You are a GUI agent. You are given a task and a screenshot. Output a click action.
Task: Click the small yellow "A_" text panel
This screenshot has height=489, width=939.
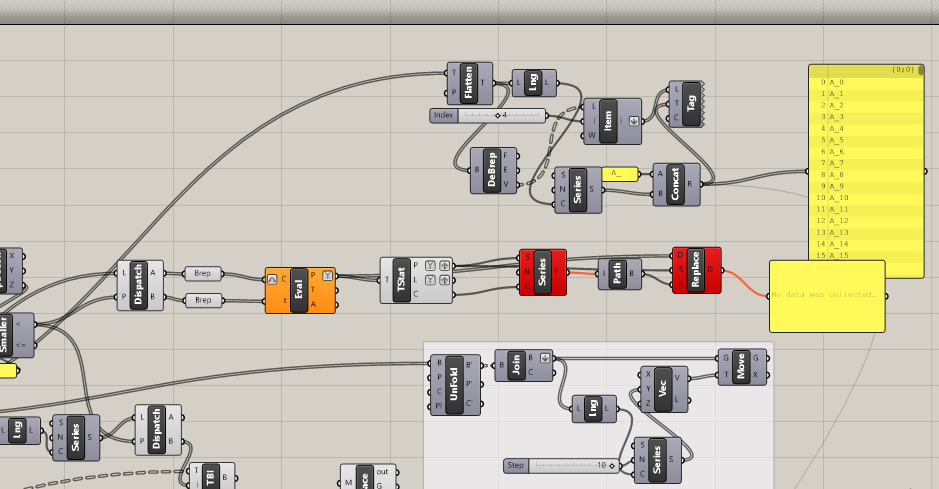pos(619,173)
